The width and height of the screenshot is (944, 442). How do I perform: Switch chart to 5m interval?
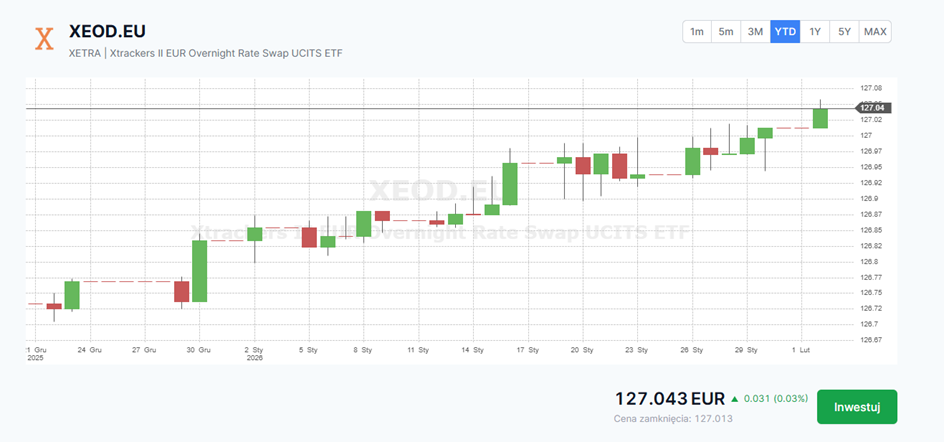[x=726, y=32]
